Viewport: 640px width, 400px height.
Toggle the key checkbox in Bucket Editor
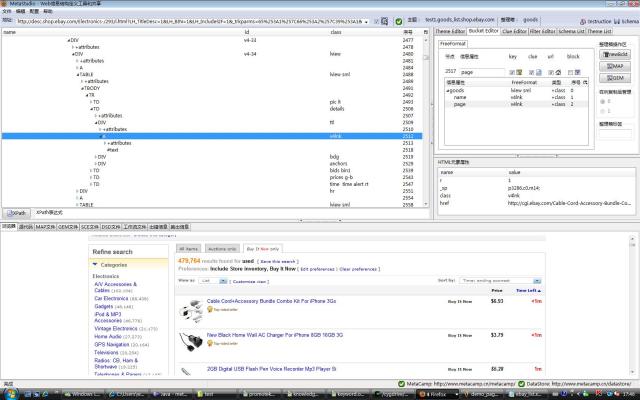[x=512, y=72]
